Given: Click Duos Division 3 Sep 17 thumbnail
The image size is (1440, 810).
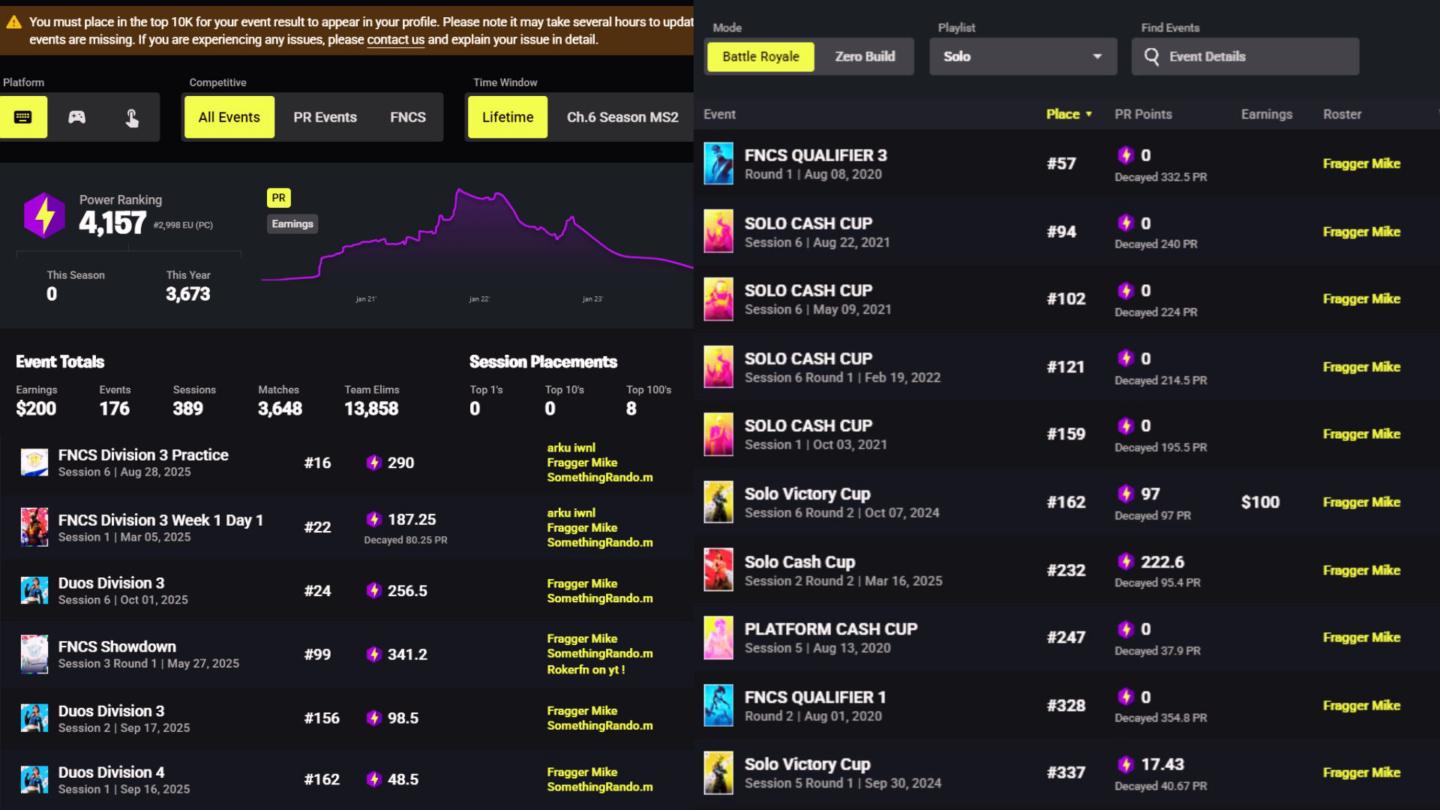Looking at the screenshot, I should click(x=35, y=718).
